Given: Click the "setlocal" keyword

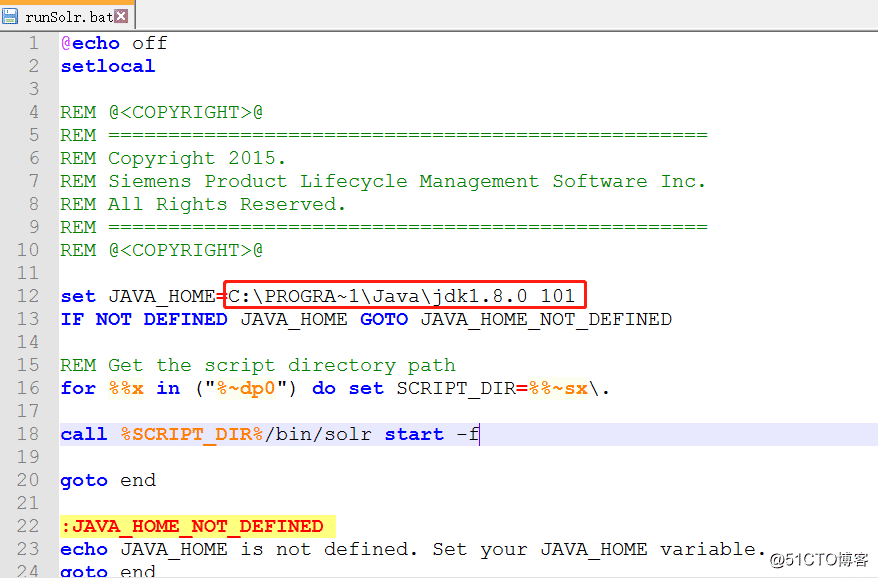Looking at the screenshot, I should click(x=108, y=66).
